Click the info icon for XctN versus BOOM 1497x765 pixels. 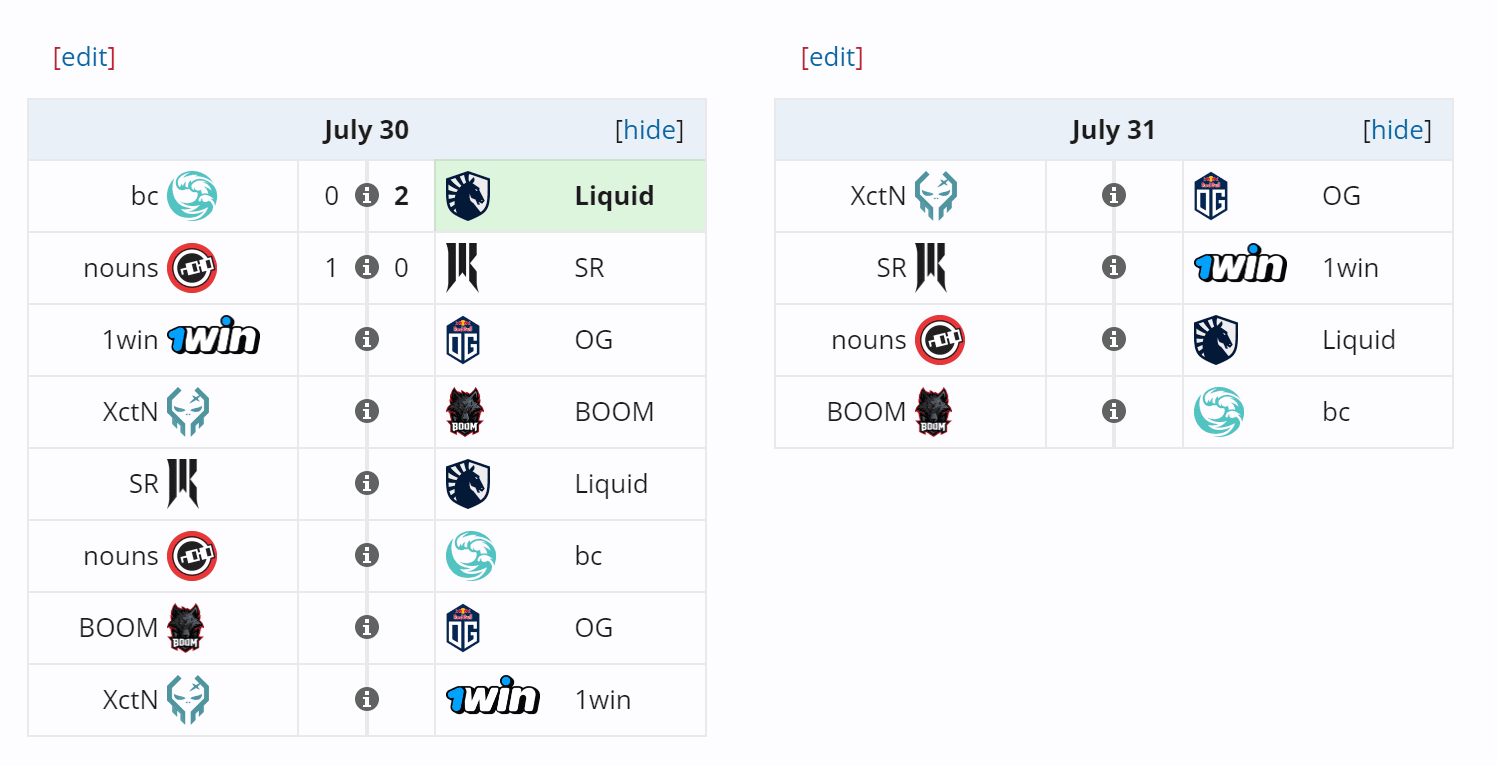click(x=367, y=412)
